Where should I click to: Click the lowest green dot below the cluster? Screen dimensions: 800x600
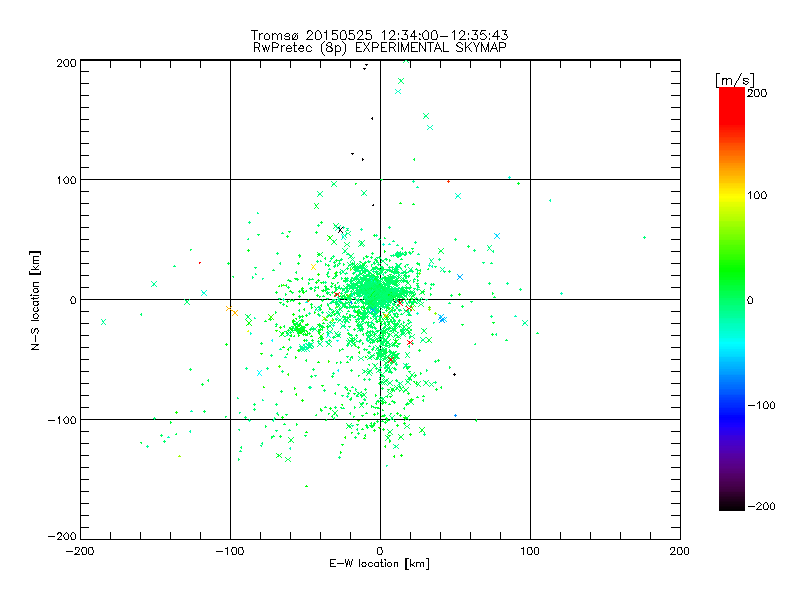pyautogui.click(x=307, y=486)
